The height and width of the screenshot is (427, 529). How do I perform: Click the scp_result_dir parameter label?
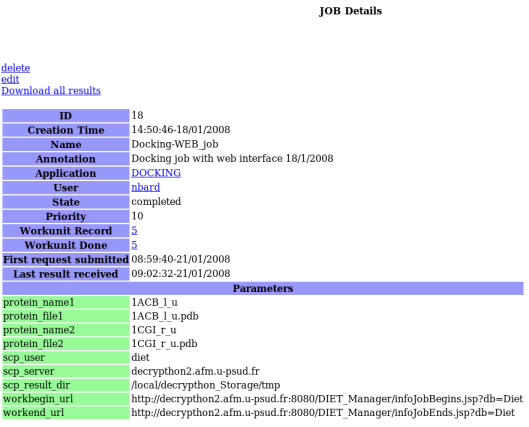point(66,385)
